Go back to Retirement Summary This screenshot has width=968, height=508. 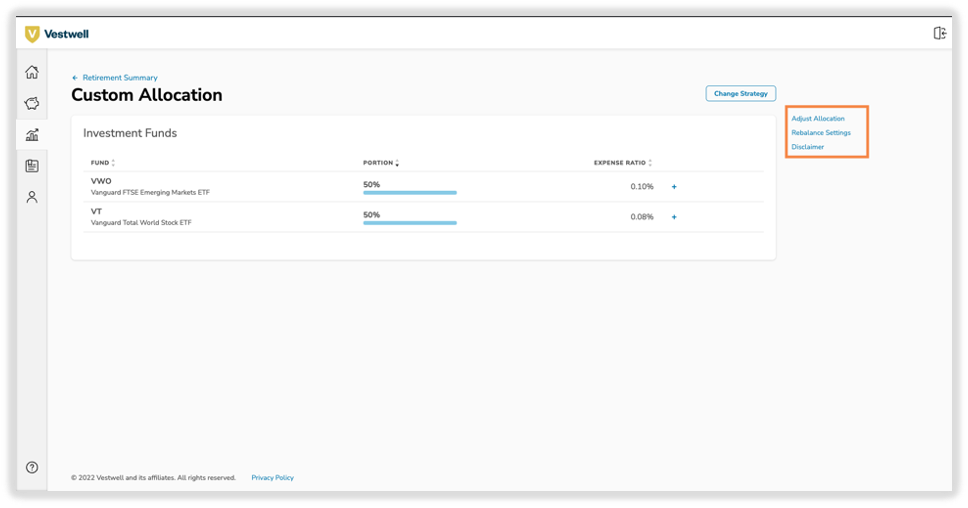(x=115, y=78)
